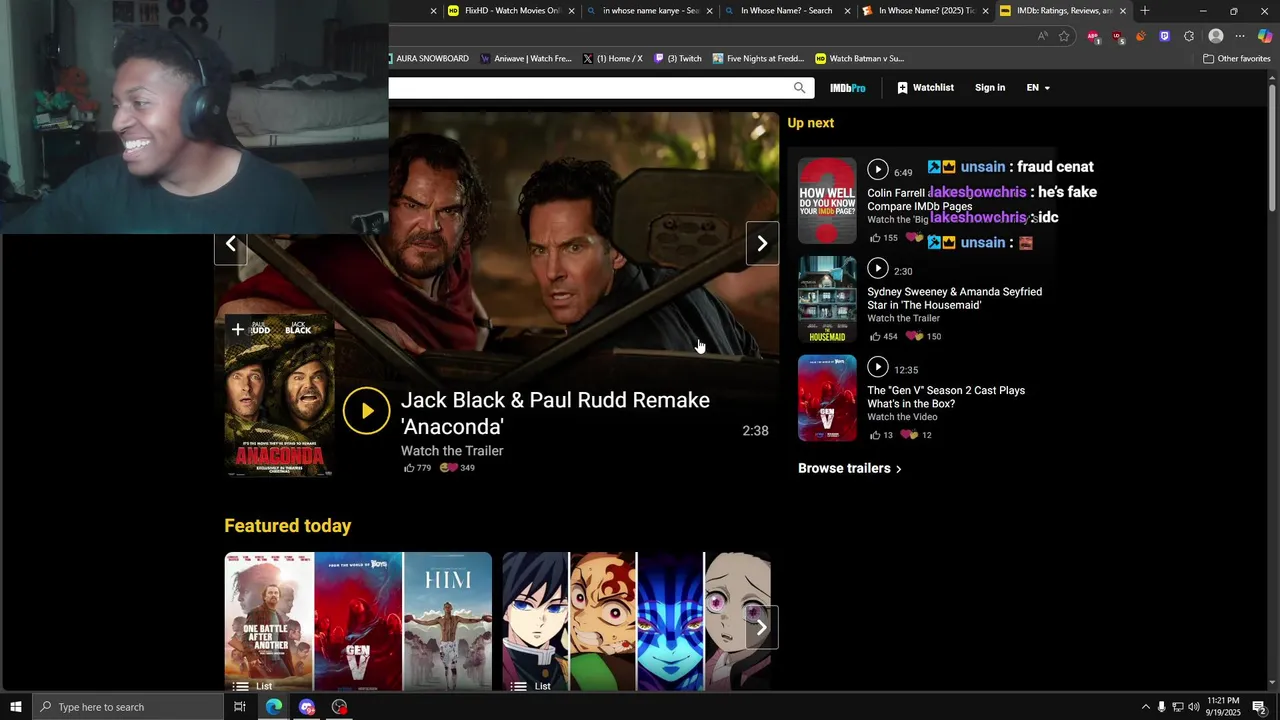Focus the IMDb search input field
This screenshot has width=1280, height=720.
pos(588,88)
